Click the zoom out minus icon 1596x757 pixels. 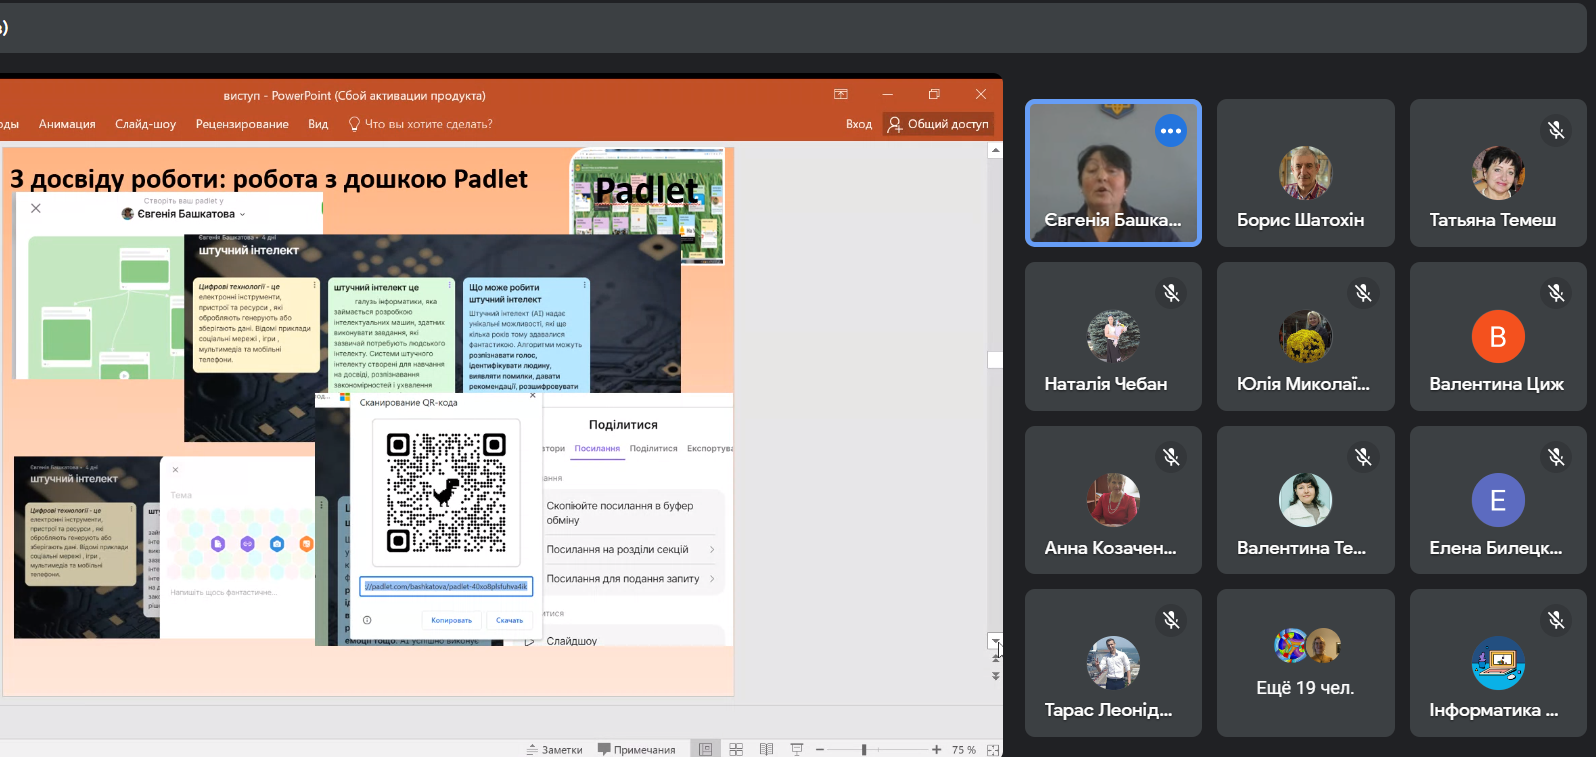tap(820, 749)
